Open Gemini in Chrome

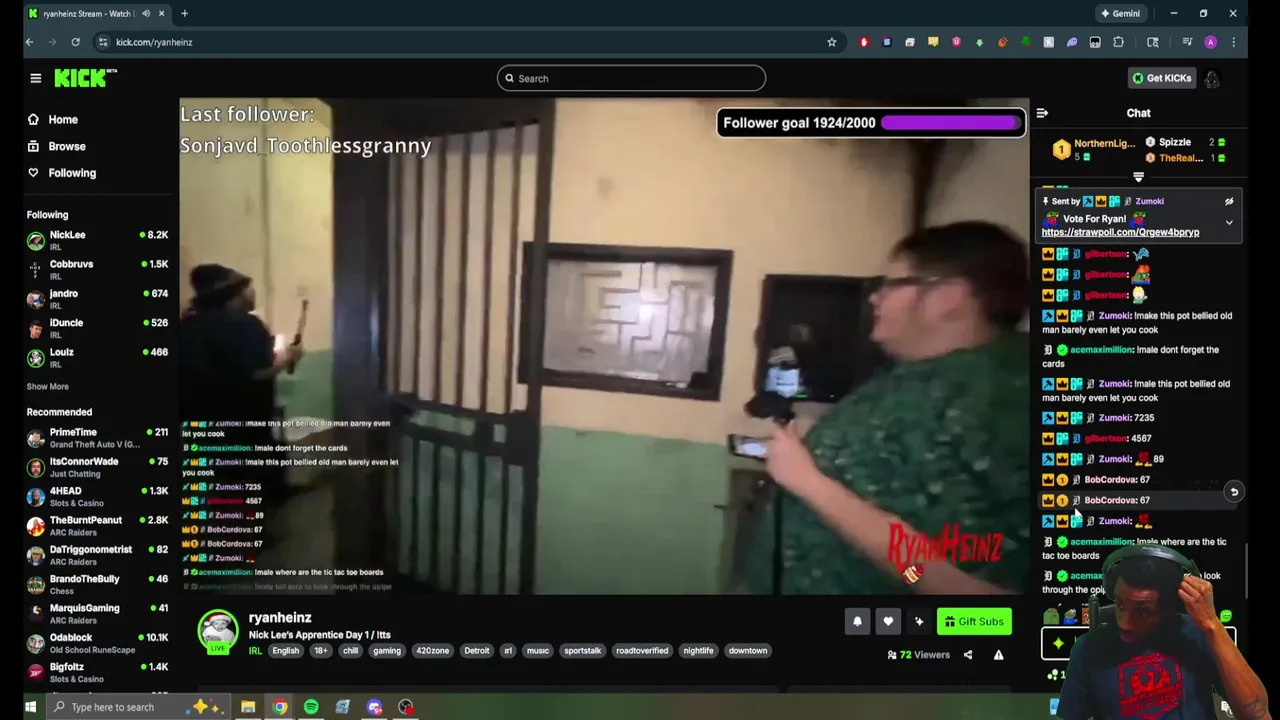coord(1120,13)
